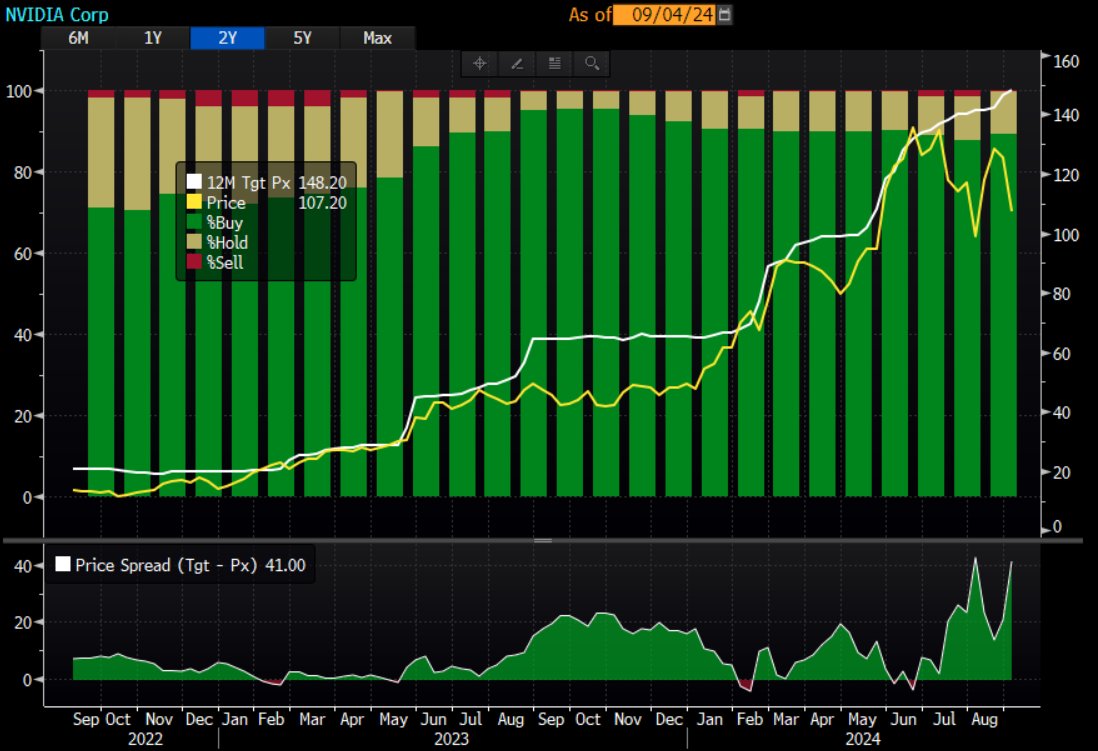Toggle the %Sell series in the legend
Screen dimensions: 1098x751
219,263
